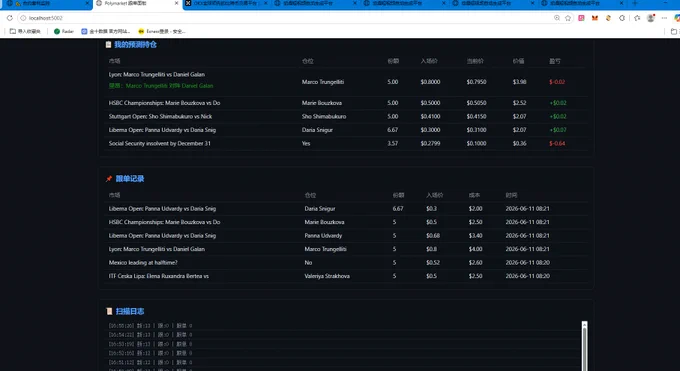Image resolution: width=680 pixels, height=371 pixels.
Task: Click the +$0.07 profit on Libema Open position
Action: pos(558,130)
